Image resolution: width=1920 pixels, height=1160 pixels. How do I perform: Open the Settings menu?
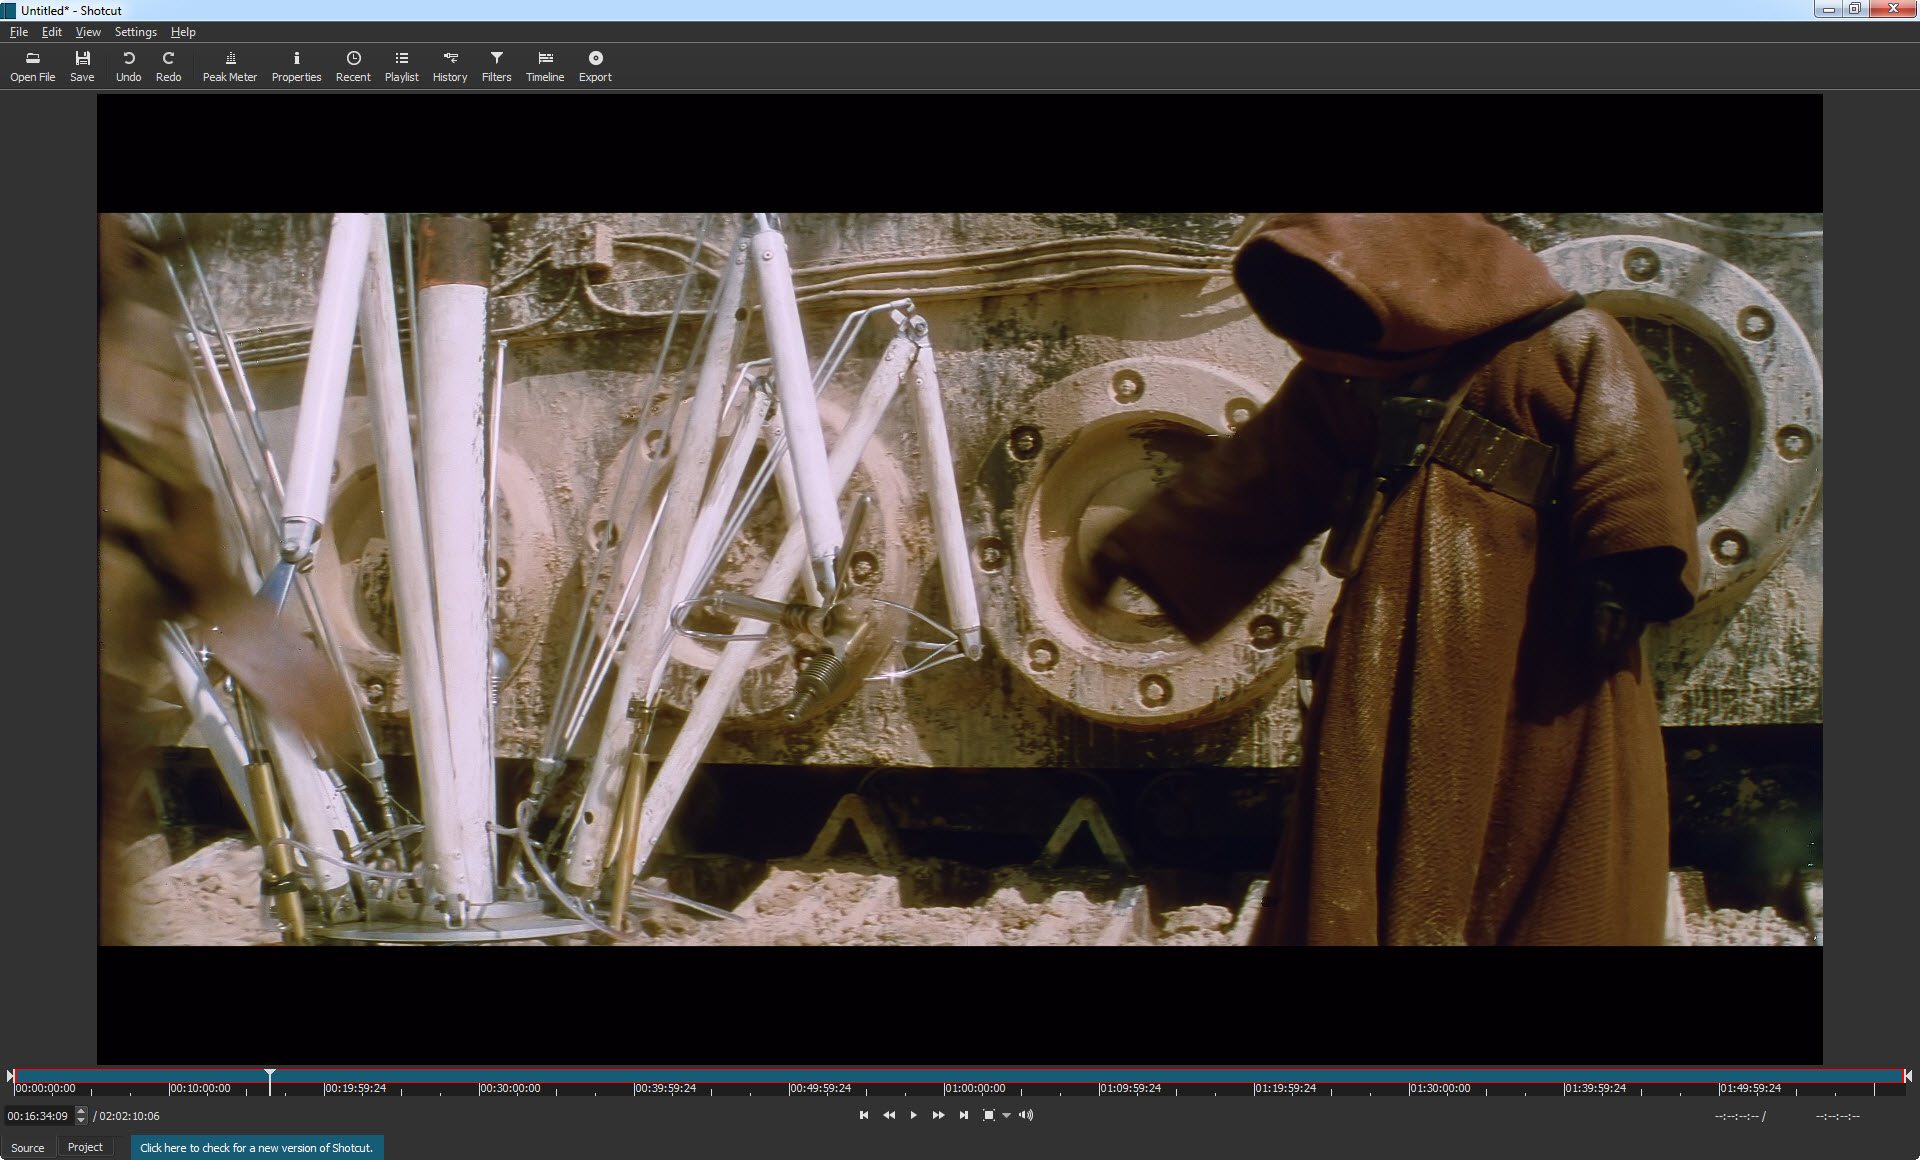pyautogui.click(x=136, y=32)
